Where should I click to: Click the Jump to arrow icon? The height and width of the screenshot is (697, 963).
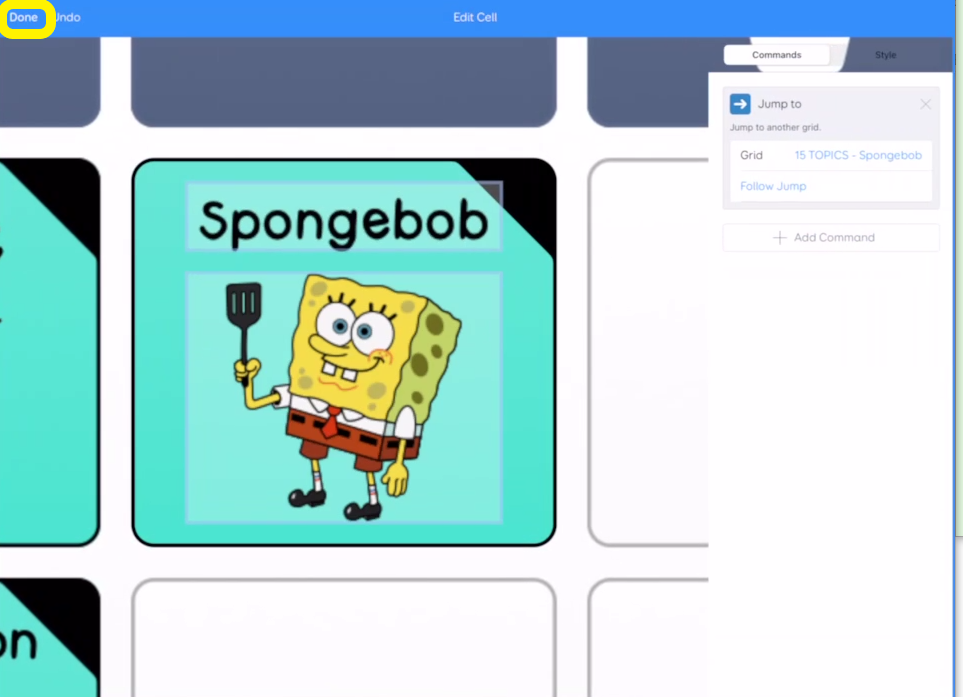[740, 104]
